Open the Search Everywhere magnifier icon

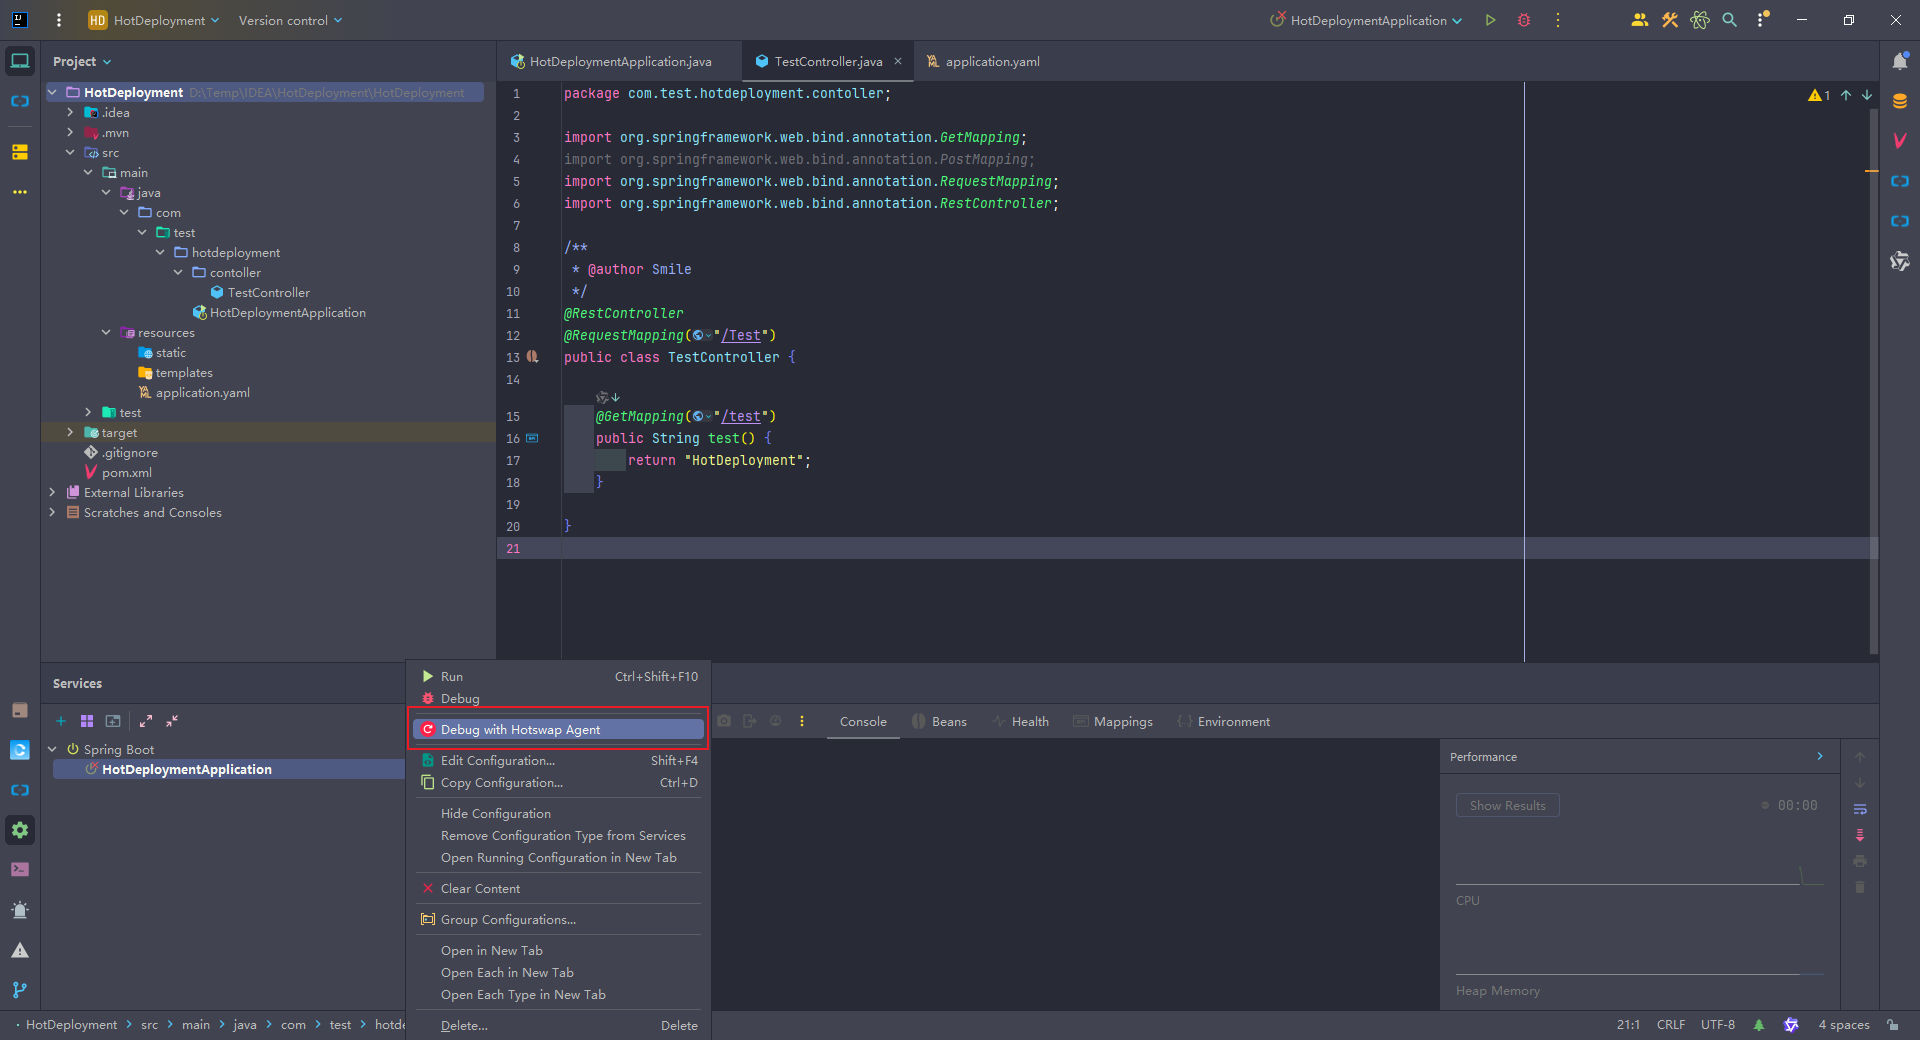[1730, 20]
